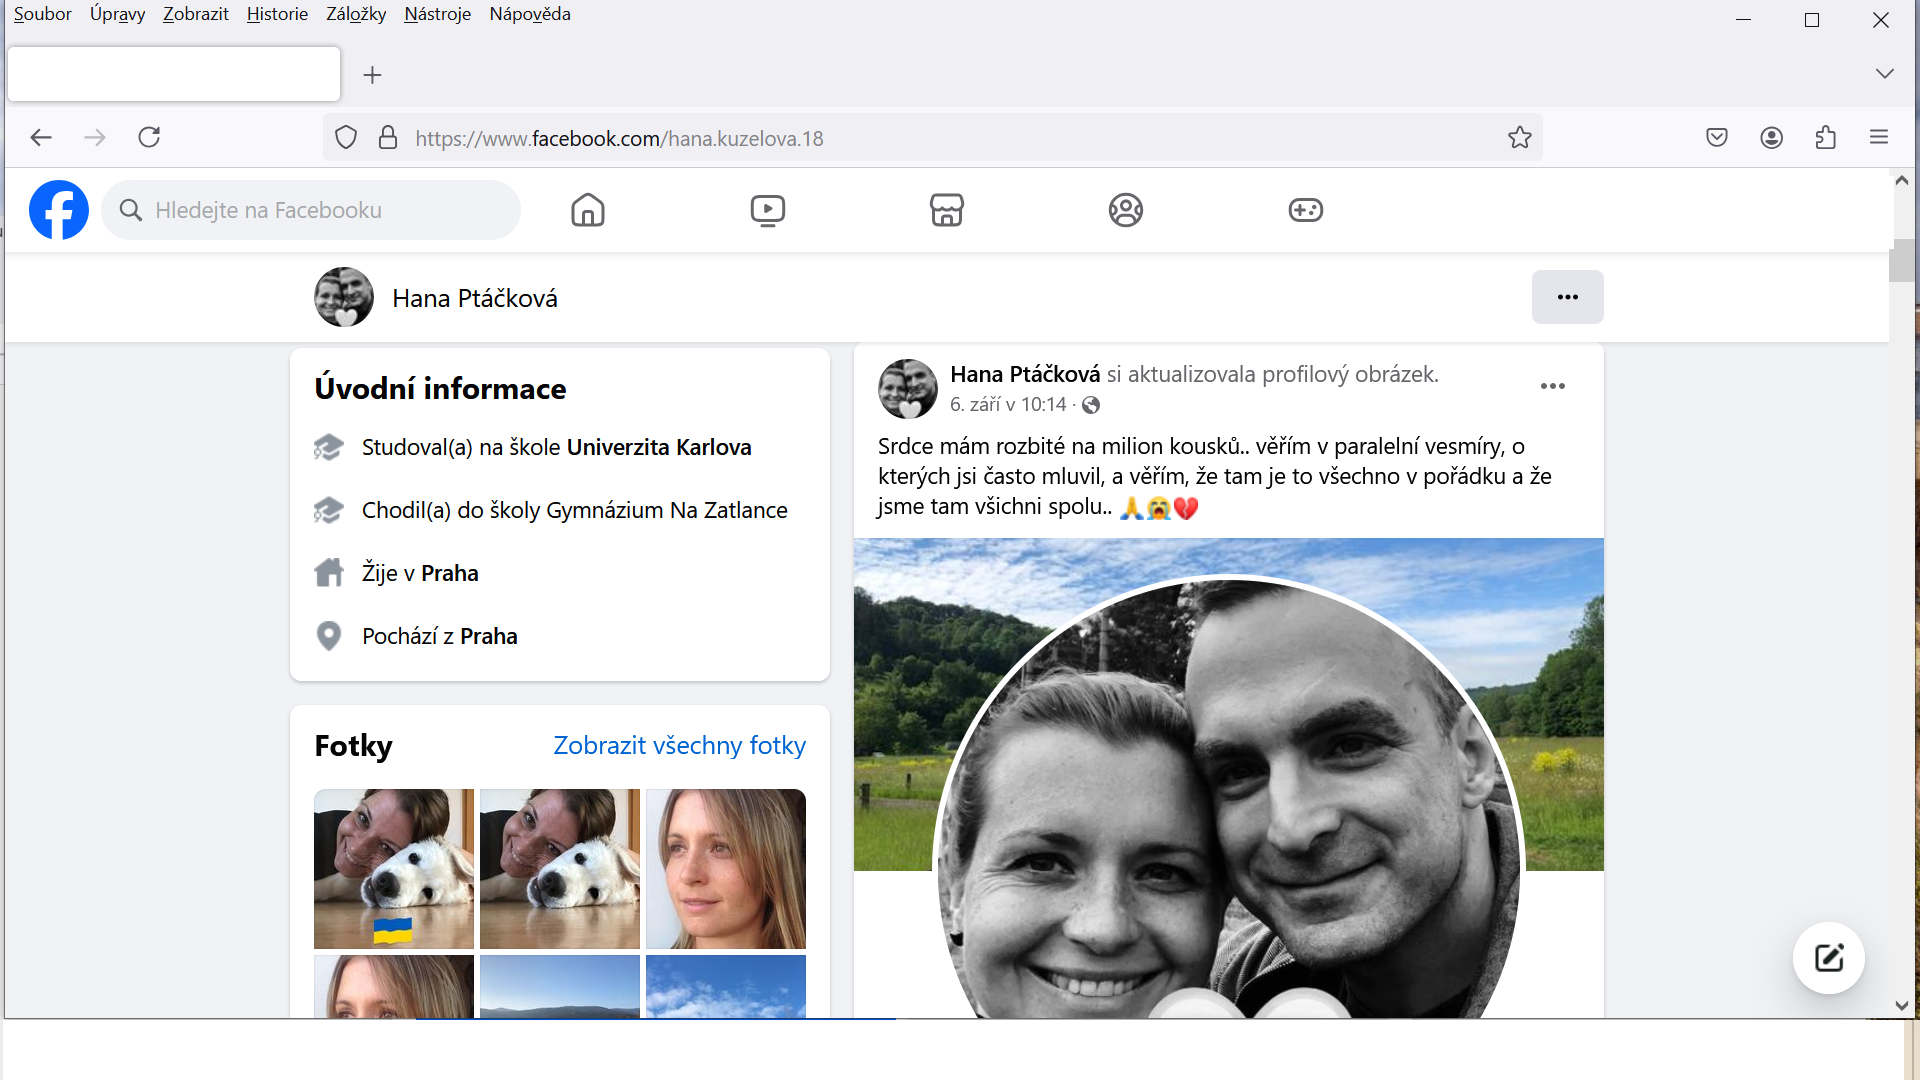Open photo thumbnail with Ukrainian flag
The width and height of the screenshot is (1920, 1080).
point(393,868)
